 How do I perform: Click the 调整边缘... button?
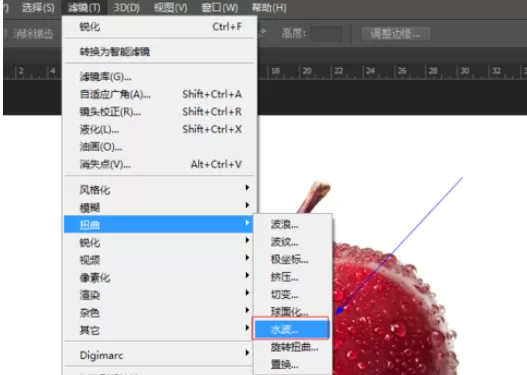coord(396,34)
